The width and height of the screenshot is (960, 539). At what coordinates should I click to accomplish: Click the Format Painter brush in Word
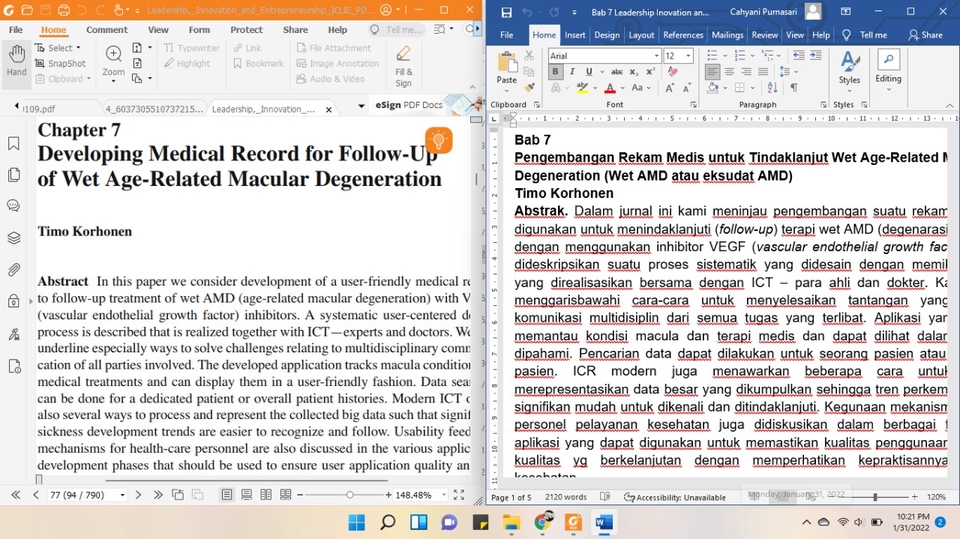(529, 88)
